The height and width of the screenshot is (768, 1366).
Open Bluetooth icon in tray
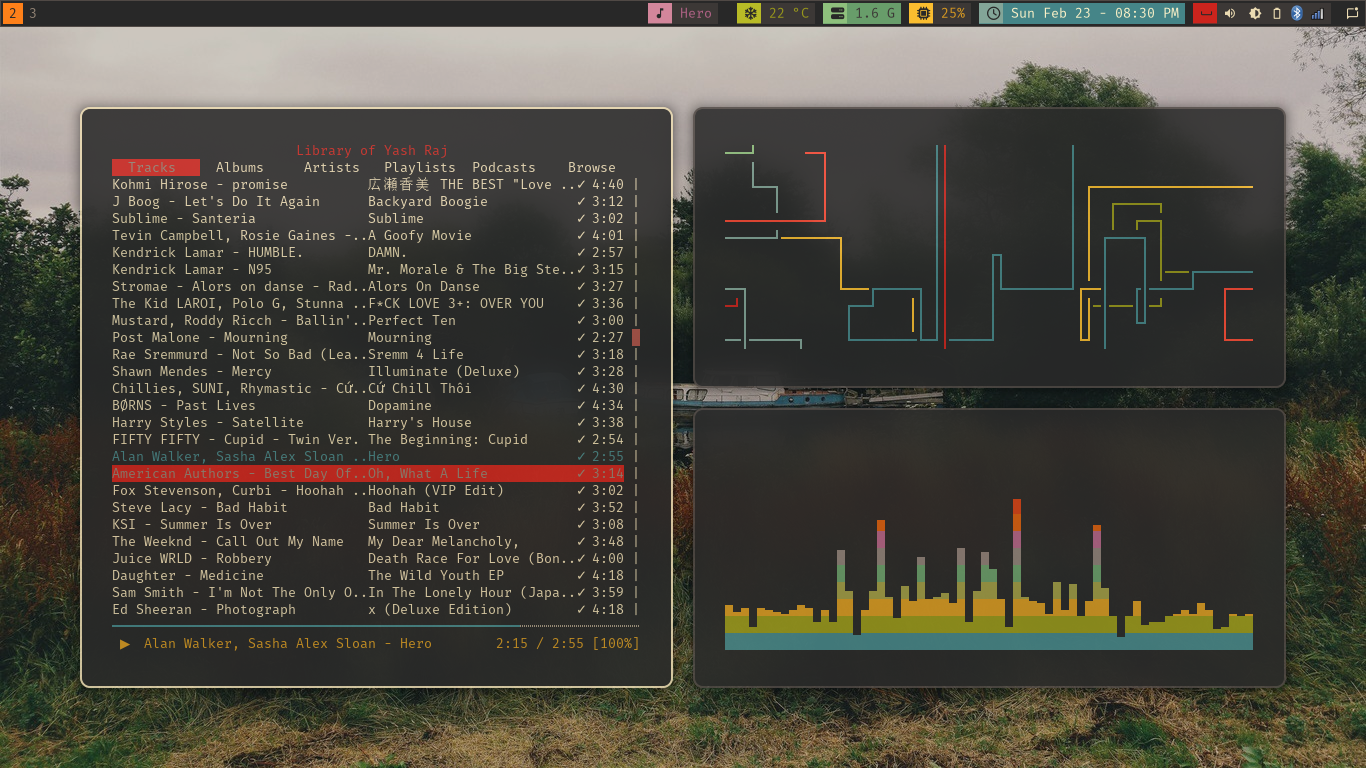click(1296, 13)
